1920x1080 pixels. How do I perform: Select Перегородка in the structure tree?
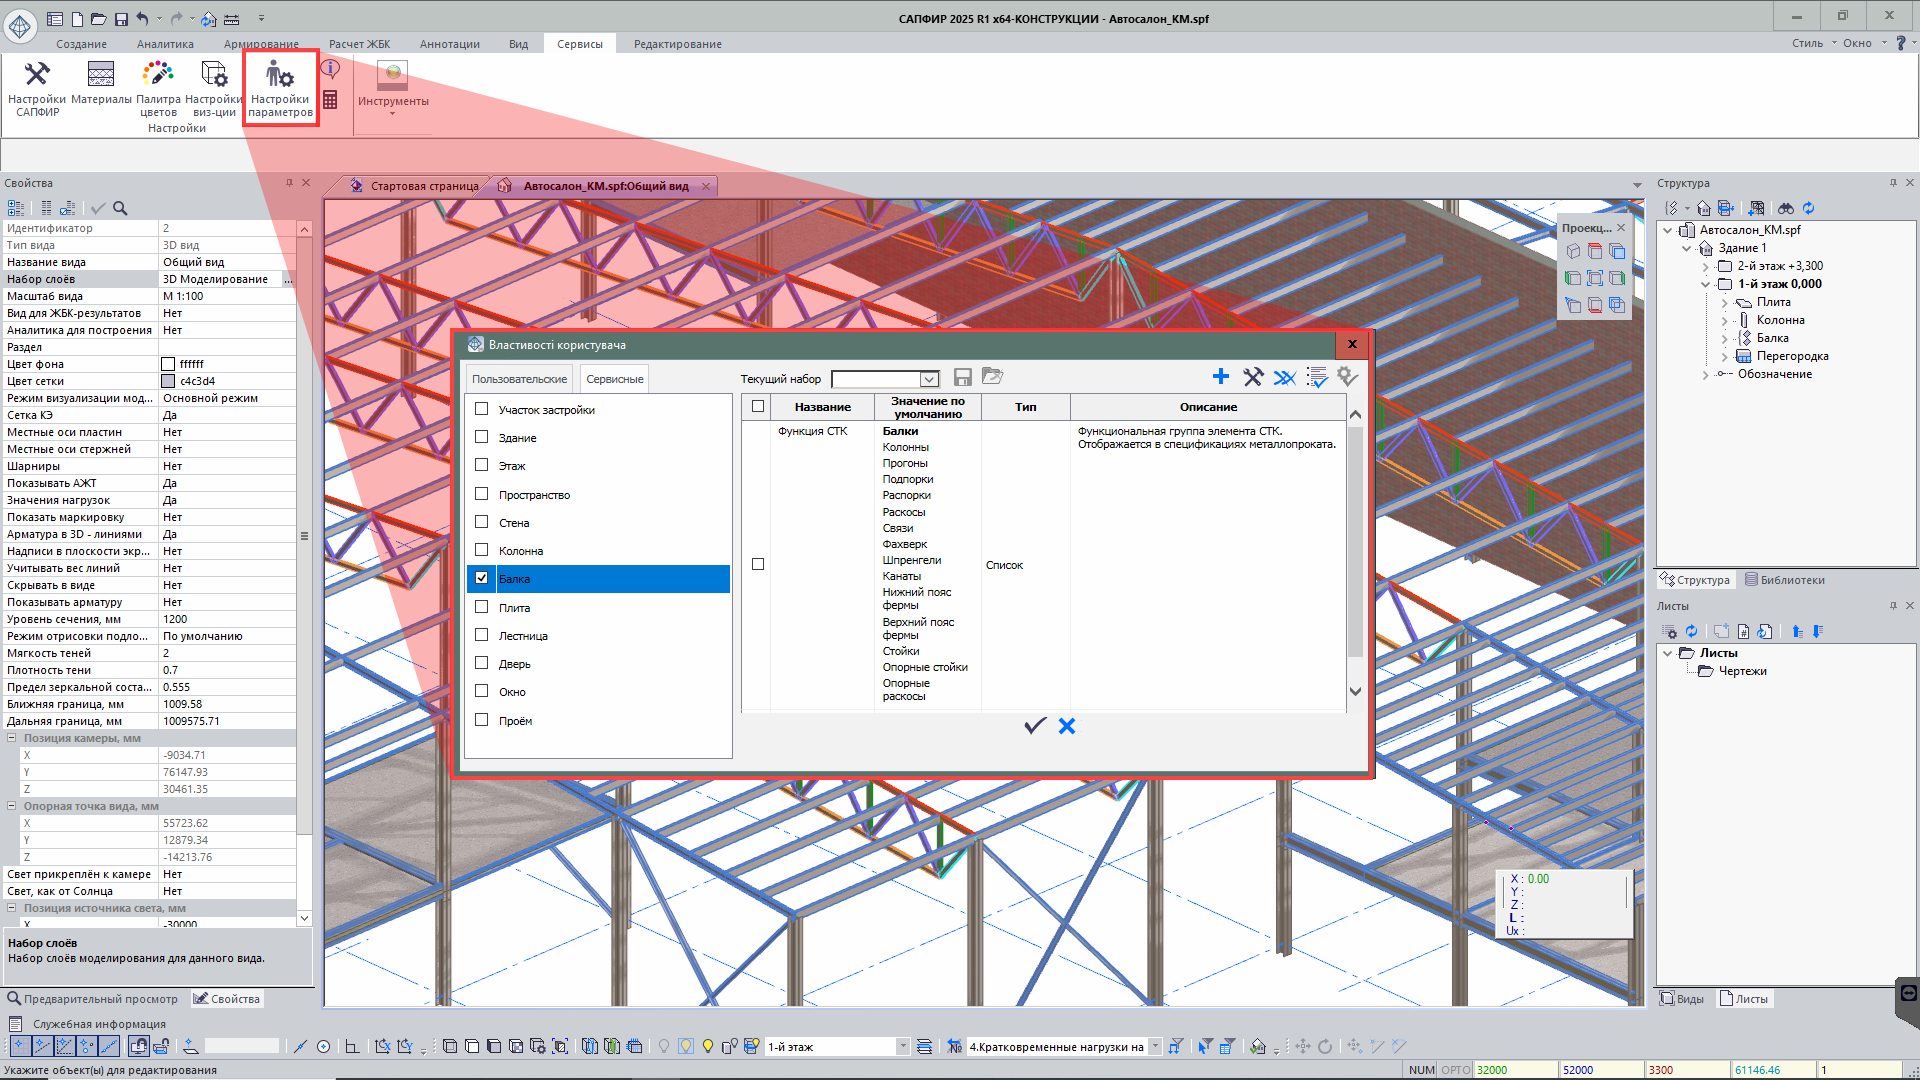1792,356
